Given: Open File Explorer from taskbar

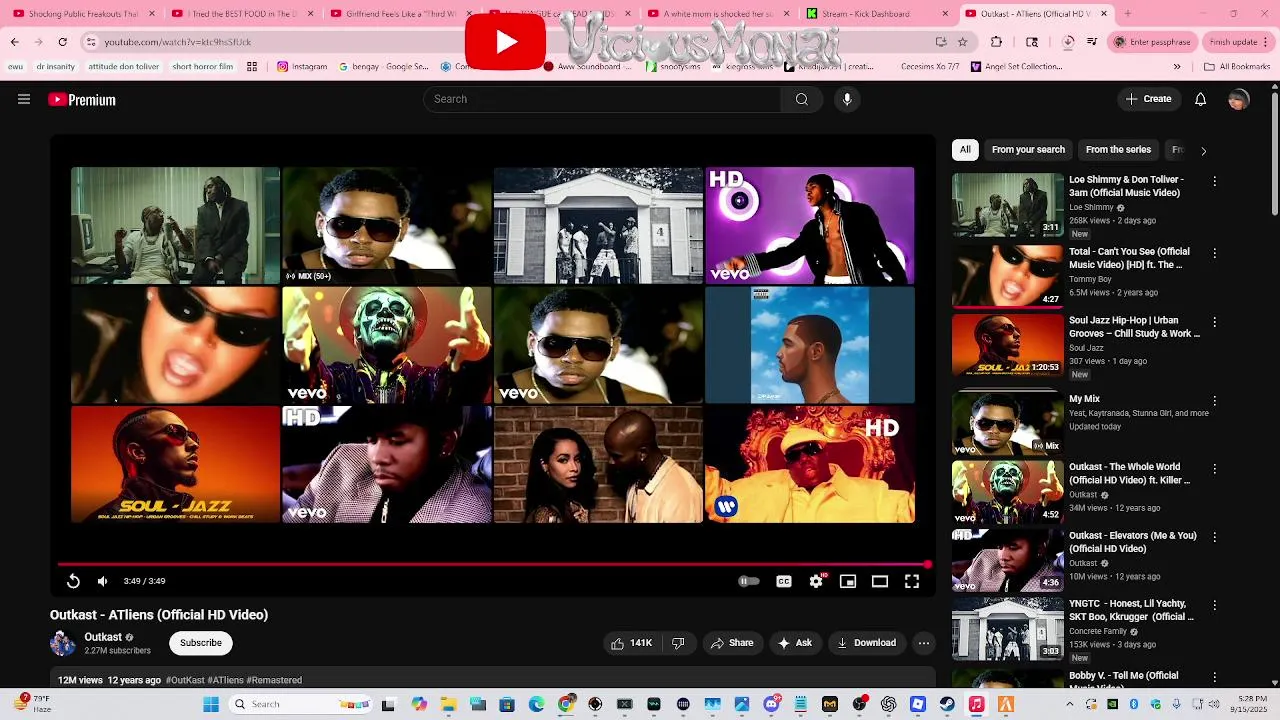Looking at the screenshot, I should click(449, 704).
